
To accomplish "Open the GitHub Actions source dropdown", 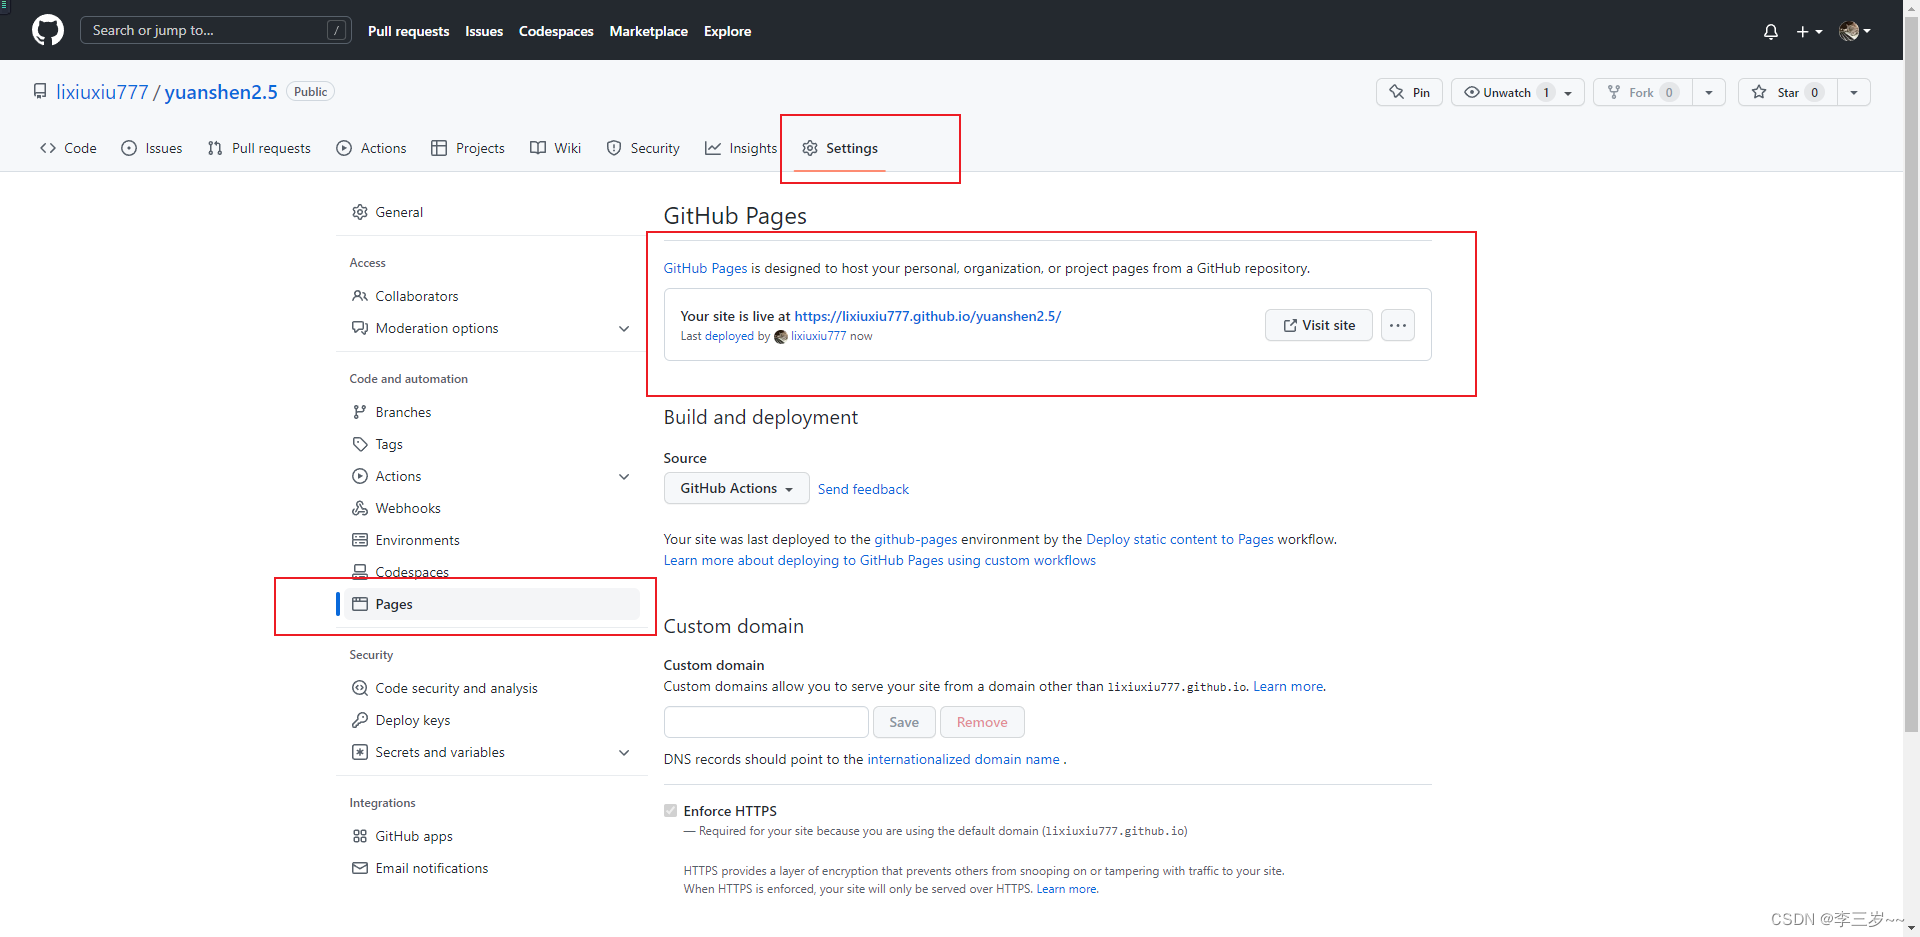I will point(736,488).
